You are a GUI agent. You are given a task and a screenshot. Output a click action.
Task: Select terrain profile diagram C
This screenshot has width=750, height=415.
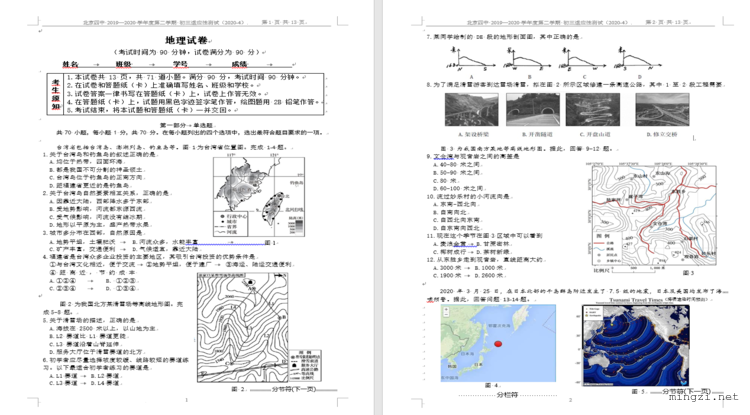click(x=584, y=60)
